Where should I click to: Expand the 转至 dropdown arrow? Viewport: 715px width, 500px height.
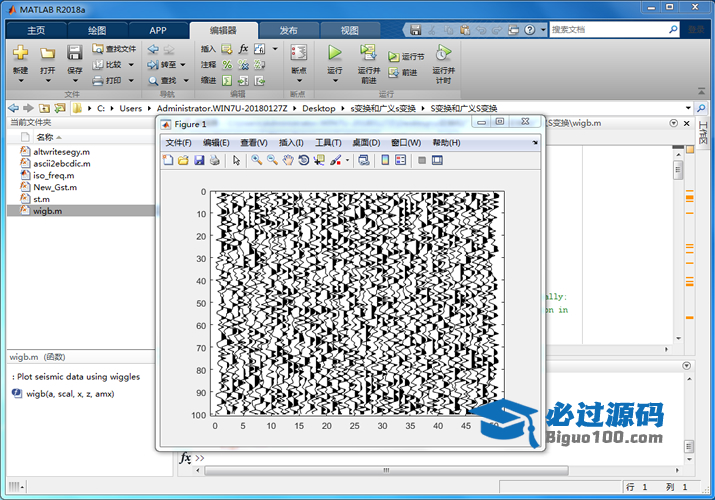click(x=183, y=65)
